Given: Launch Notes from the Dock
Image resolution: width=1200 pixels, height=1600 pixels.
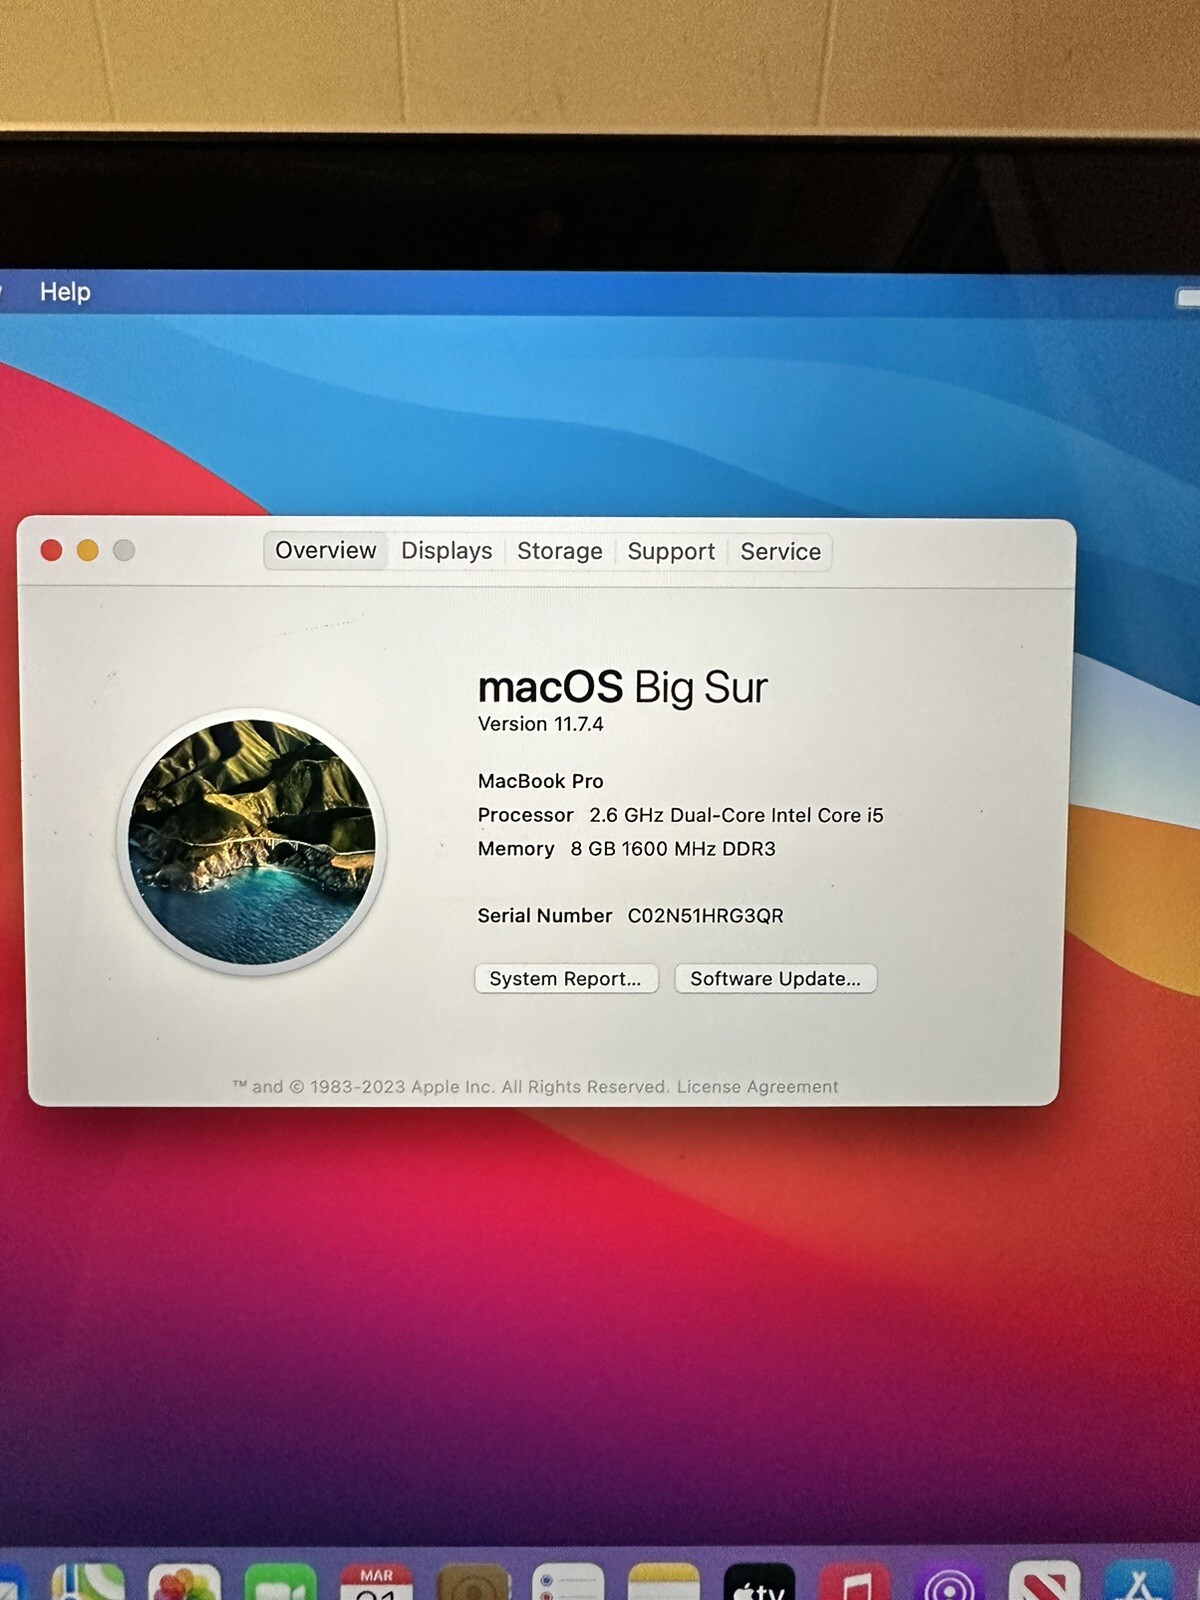Looking at the screenshot, I should [x=664, y=1583].
